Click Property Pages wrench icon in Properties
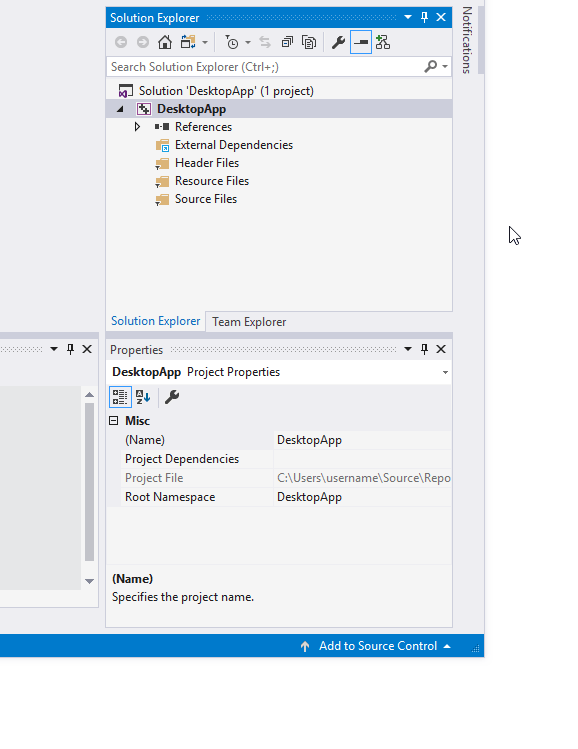The width and height of the screenshot is (578, 749). click(x=172, y=397)
